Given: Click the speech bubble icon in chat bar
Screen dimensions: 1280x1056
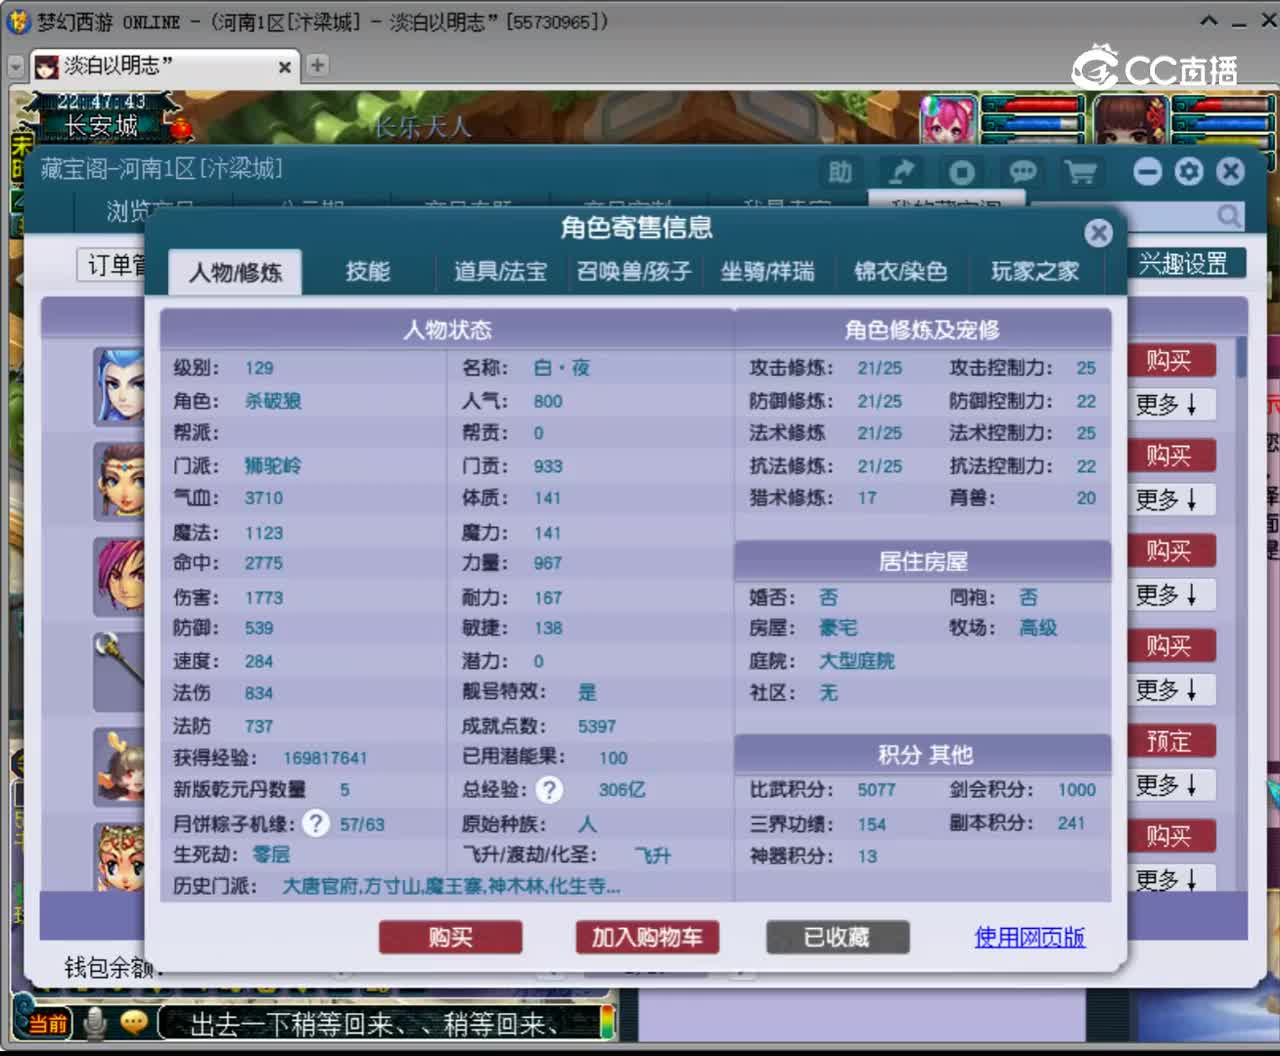Looking at the screenshot, I should (134, 1023).
